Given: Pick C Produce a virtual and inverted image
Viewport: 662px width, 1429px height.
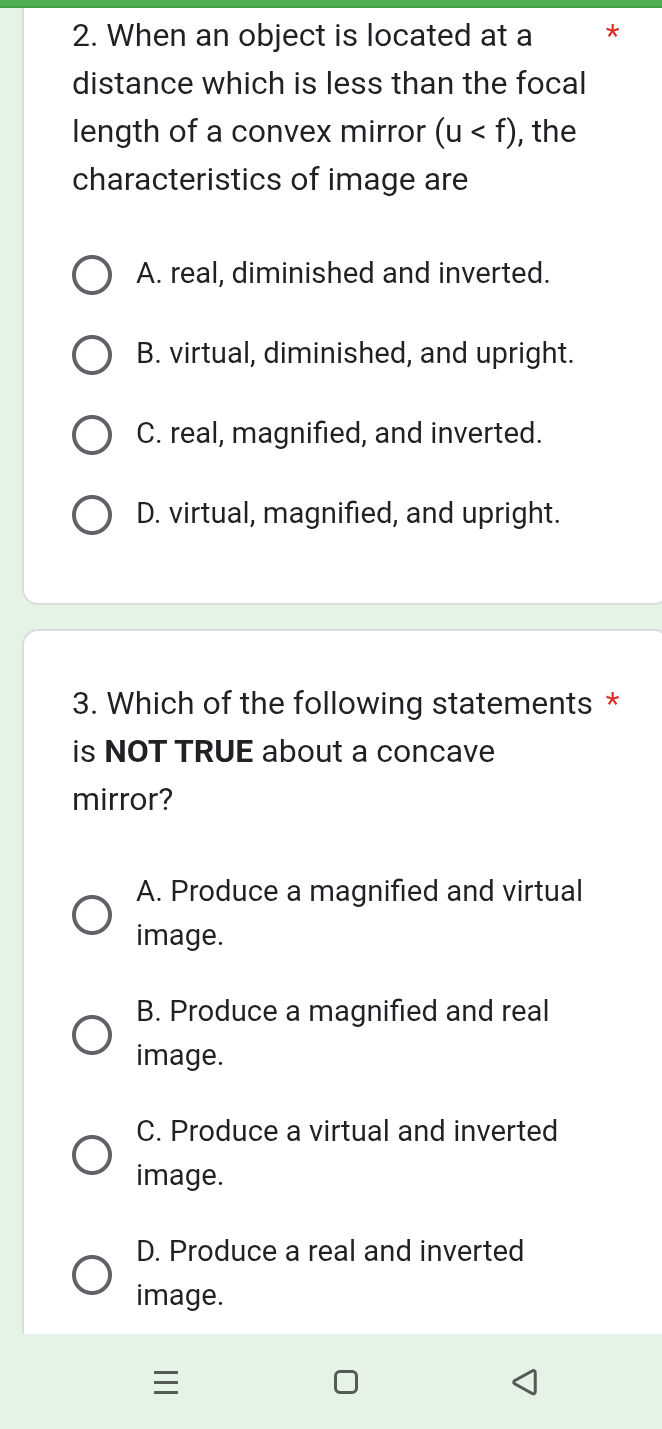Looking at the screenshot, I should [x=92, y=1154].
